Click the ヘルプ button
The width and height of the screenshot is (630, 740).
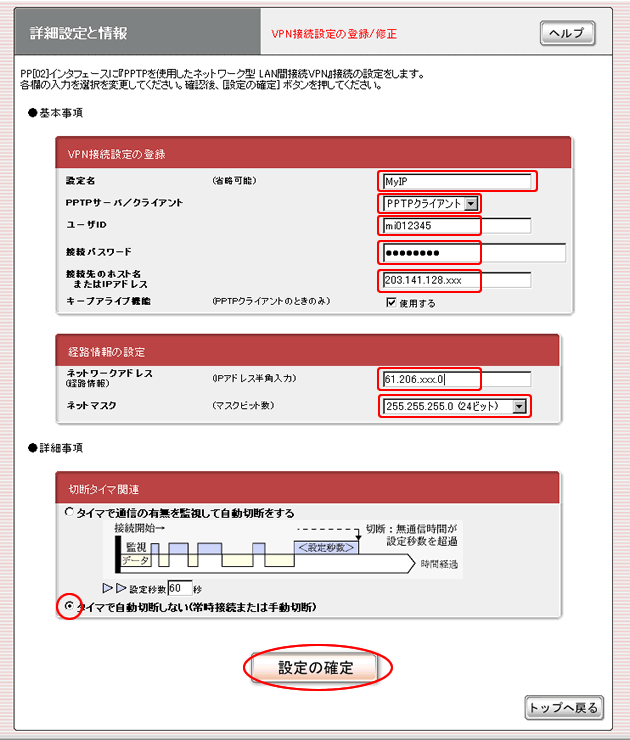point(567,33)
